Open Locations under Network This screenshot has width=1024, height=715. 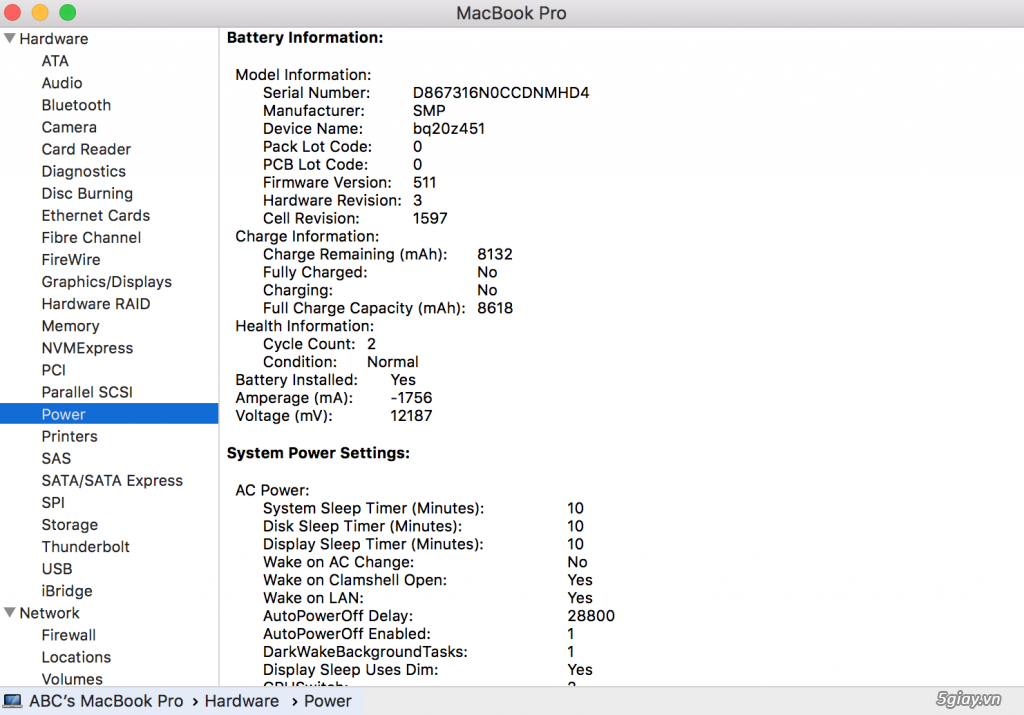(x=76, y=657)
